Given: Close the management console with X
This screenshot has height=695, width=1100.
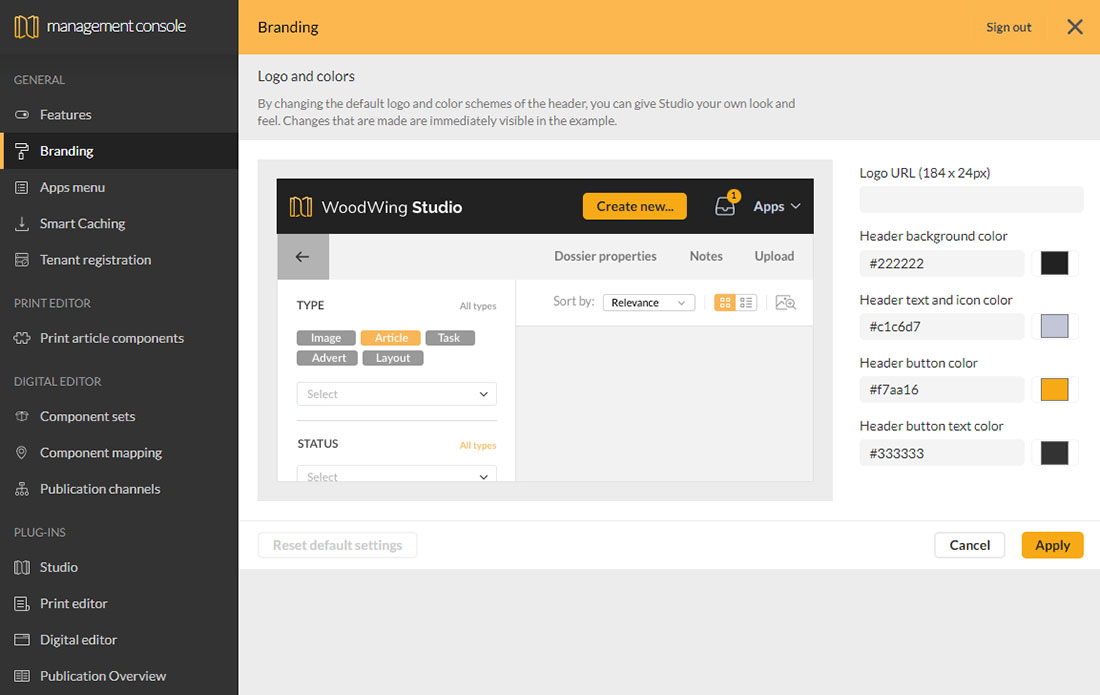Looking at the screenshot, I should (1075, 27).
